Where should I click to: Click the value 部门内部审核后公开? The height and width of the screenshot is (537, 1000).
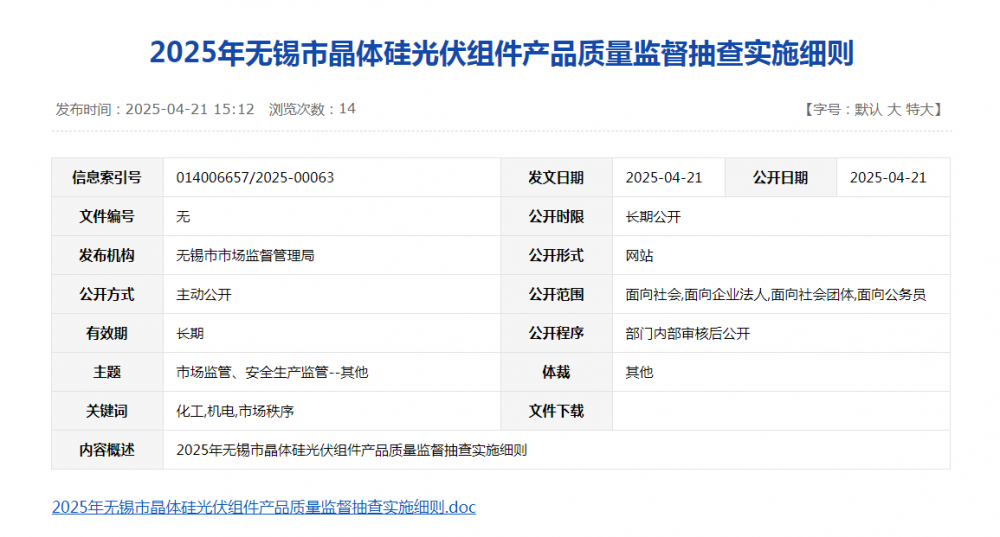[688, 334]
